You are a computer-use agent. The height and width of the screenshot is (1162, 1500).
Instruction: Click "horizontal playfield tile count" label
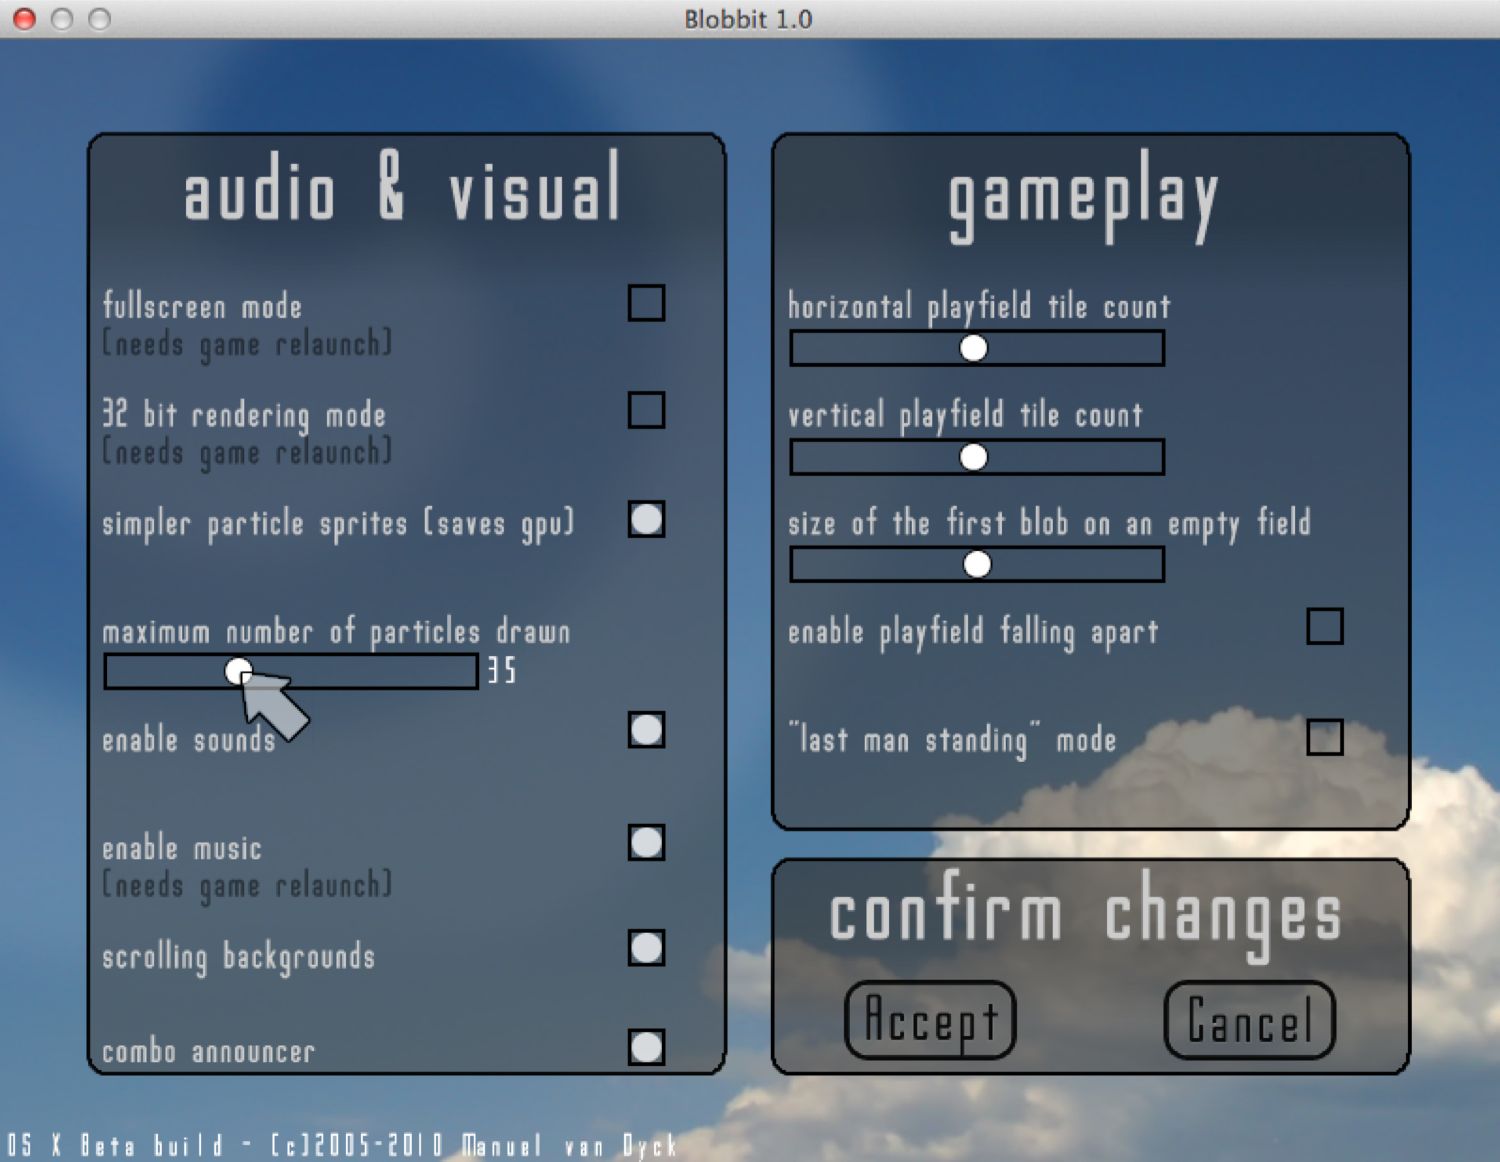tap(979, 307)
